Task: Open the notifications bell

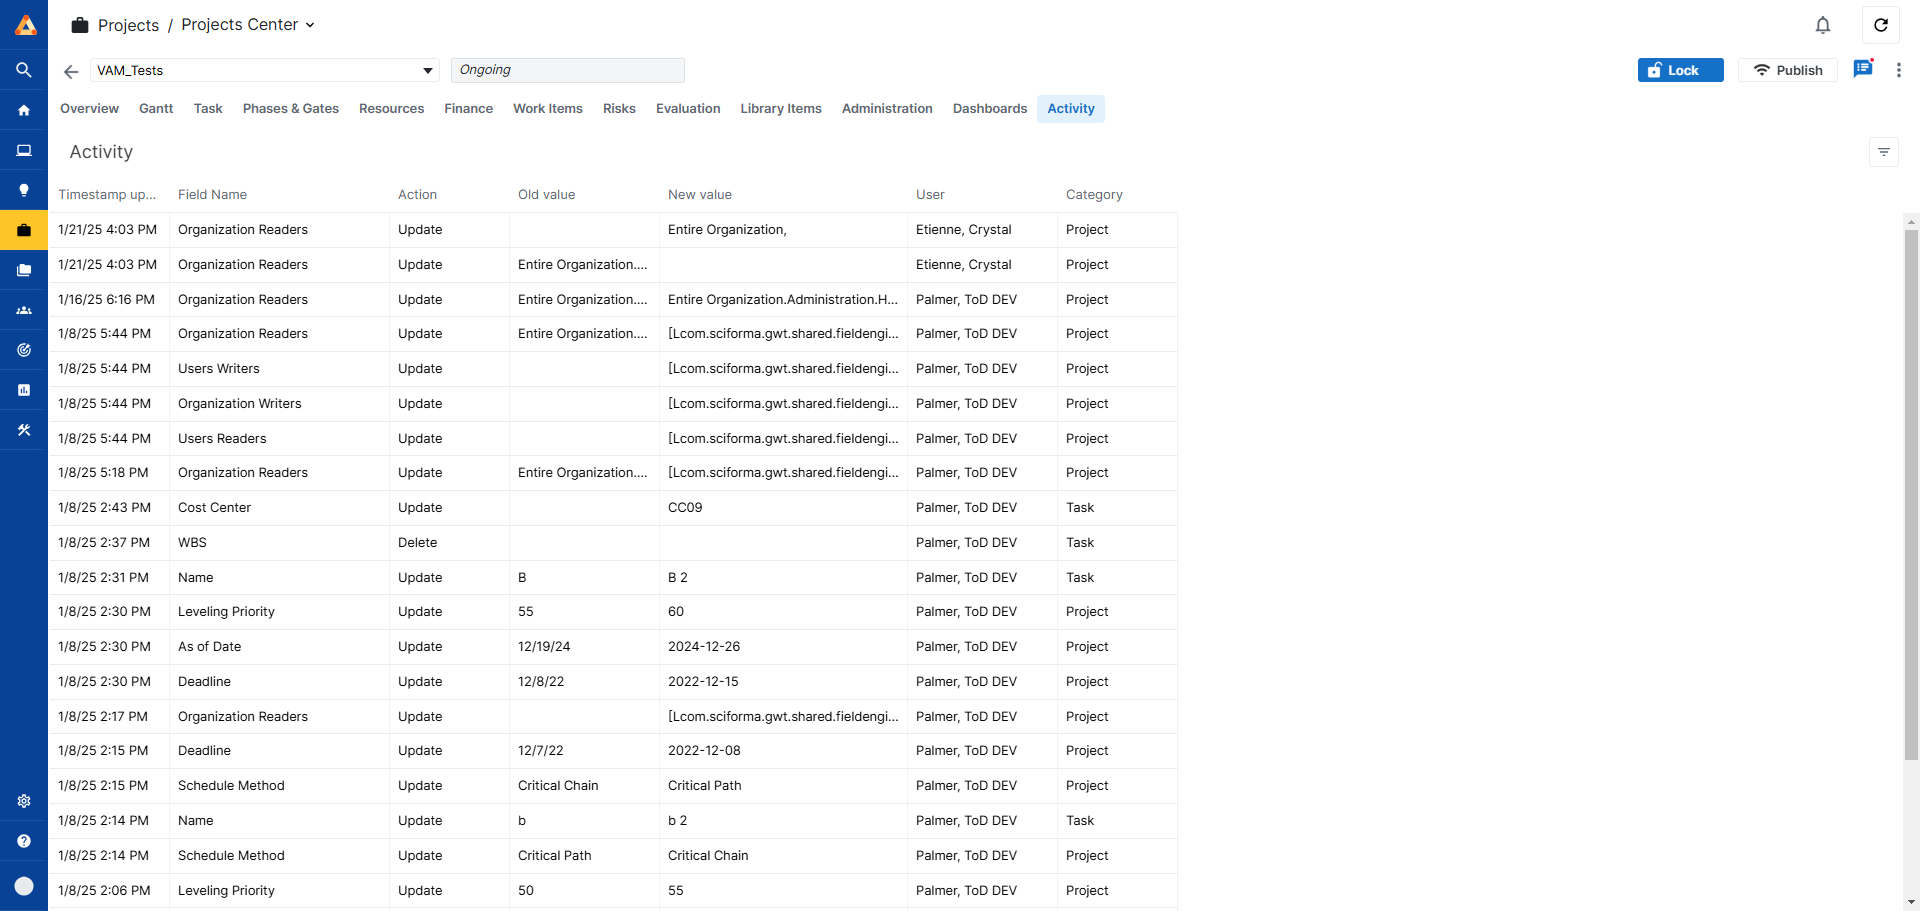Action: point(1823,25)
